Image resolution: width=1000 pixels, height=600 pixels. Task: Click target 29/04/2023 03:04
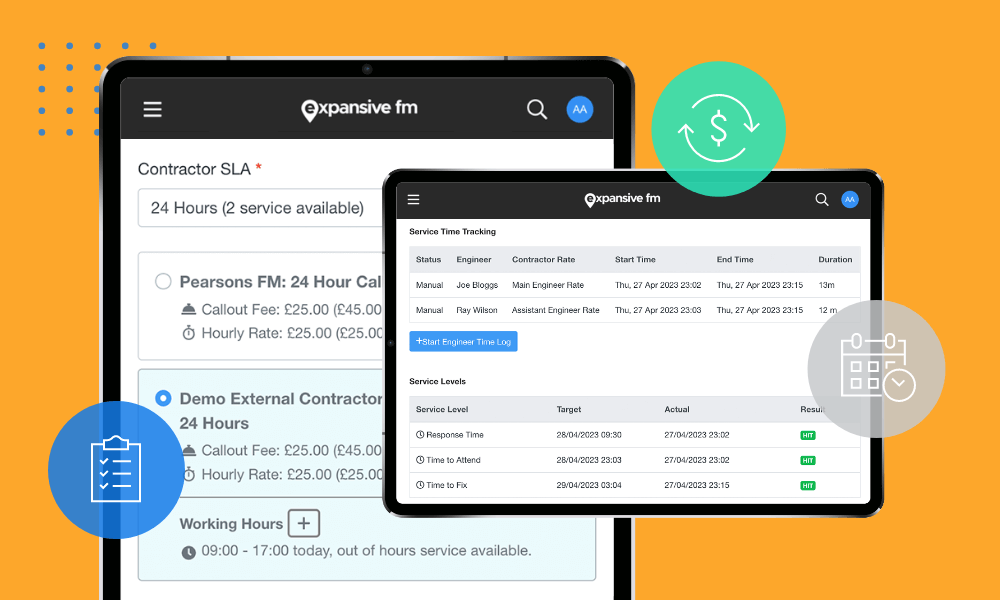pos(589,485)
